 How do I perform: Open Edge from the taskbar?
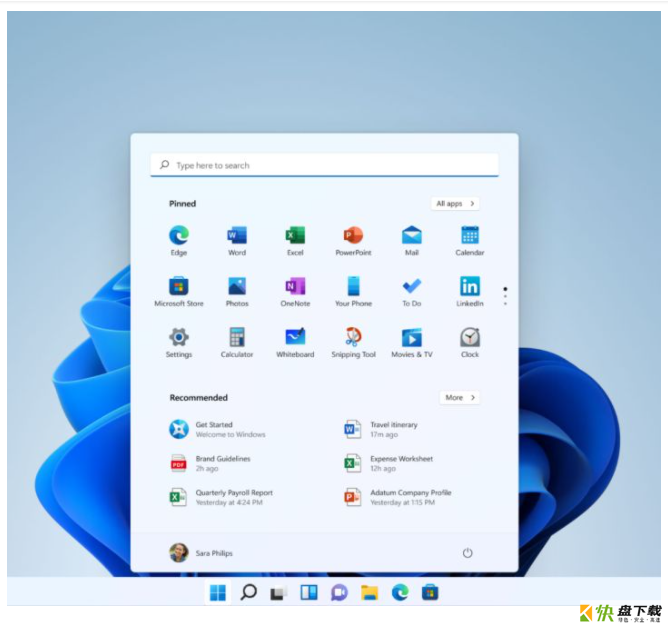[400, 592]
